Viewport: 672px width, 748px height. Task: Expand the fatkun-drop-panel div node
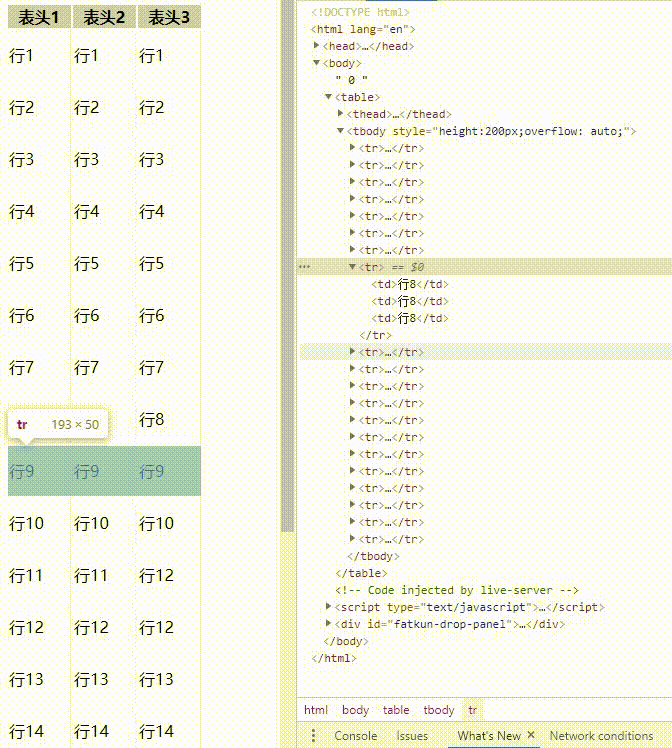(x=328, y=623)
